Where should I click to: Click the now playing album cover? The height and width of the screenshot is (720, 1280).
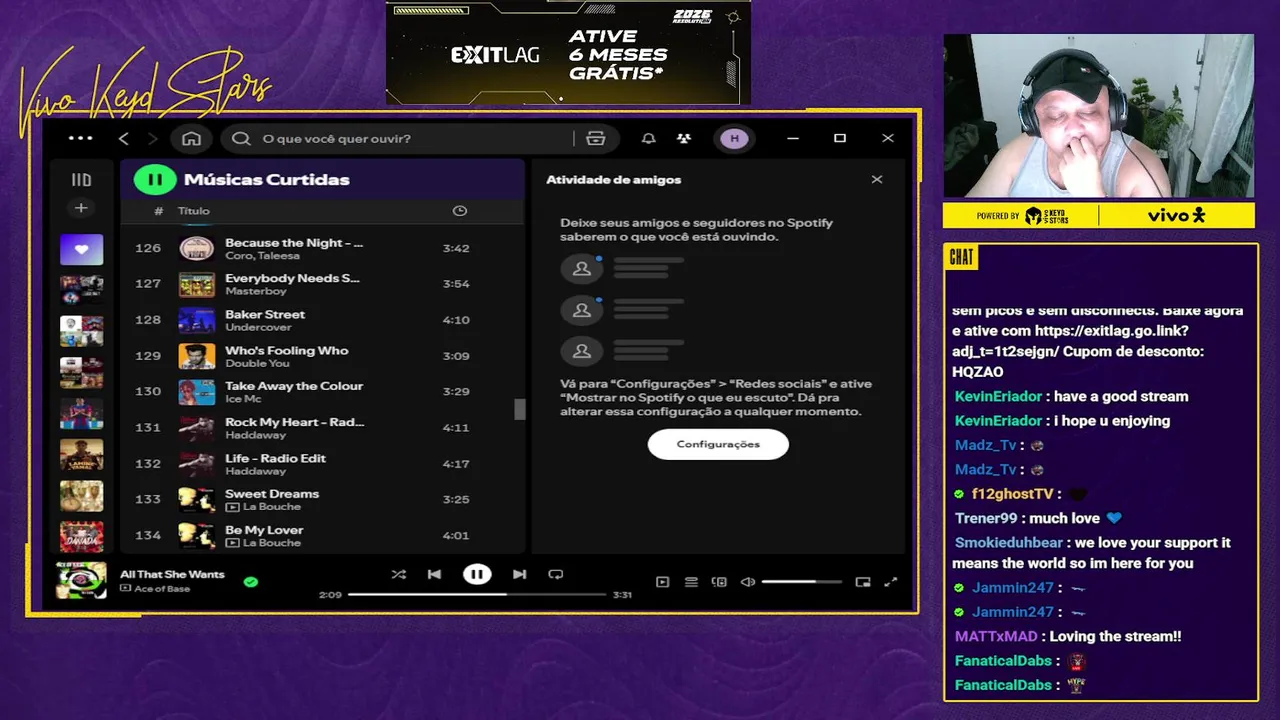pyautogui.click(x=81, y=581)
